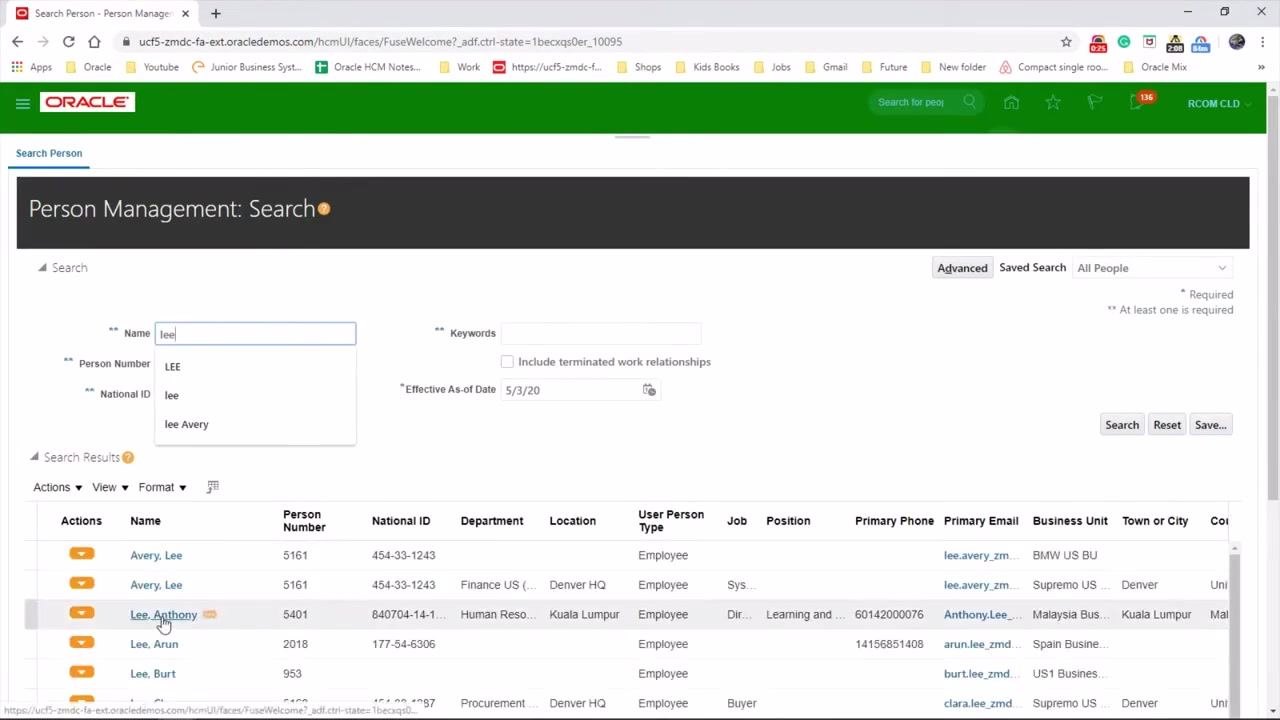Open the Lee, Arun person link
The height and width of the screenshot is (720, 1280).
[154, 644]
